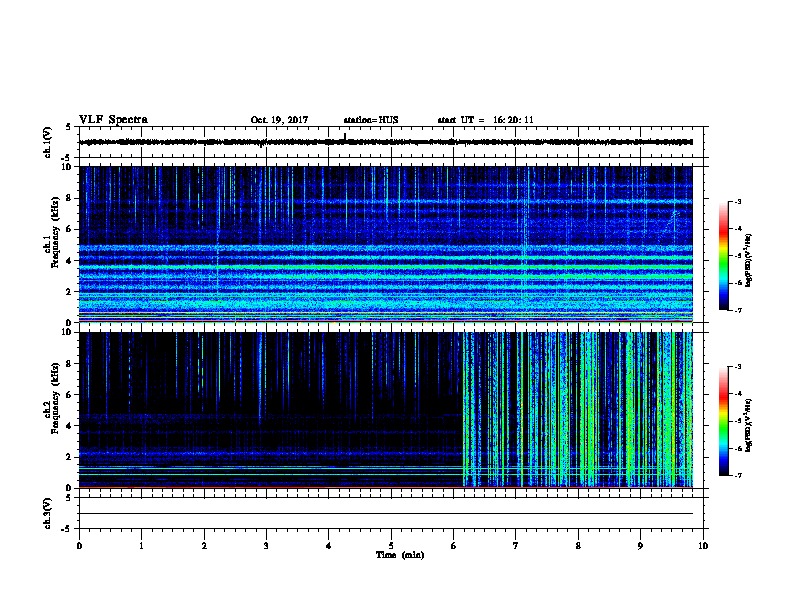Click the "3" tick on the time axis

266,546
